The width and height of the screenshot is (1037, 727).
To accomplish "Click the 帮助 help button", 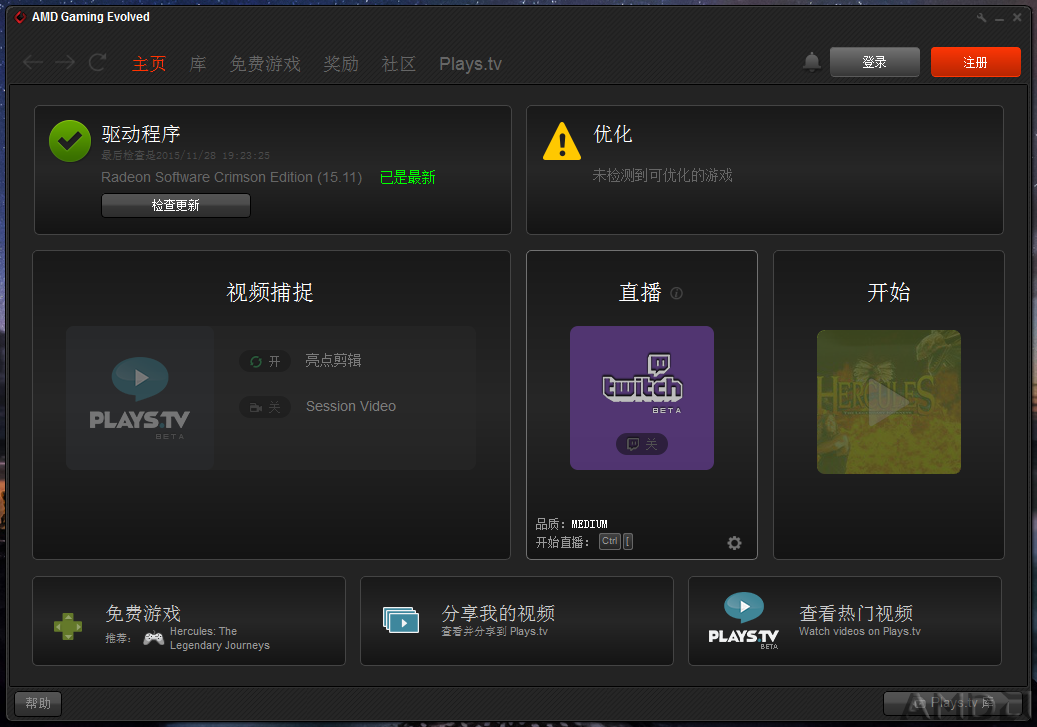I will pyautogui.click(x=38, y=703).
